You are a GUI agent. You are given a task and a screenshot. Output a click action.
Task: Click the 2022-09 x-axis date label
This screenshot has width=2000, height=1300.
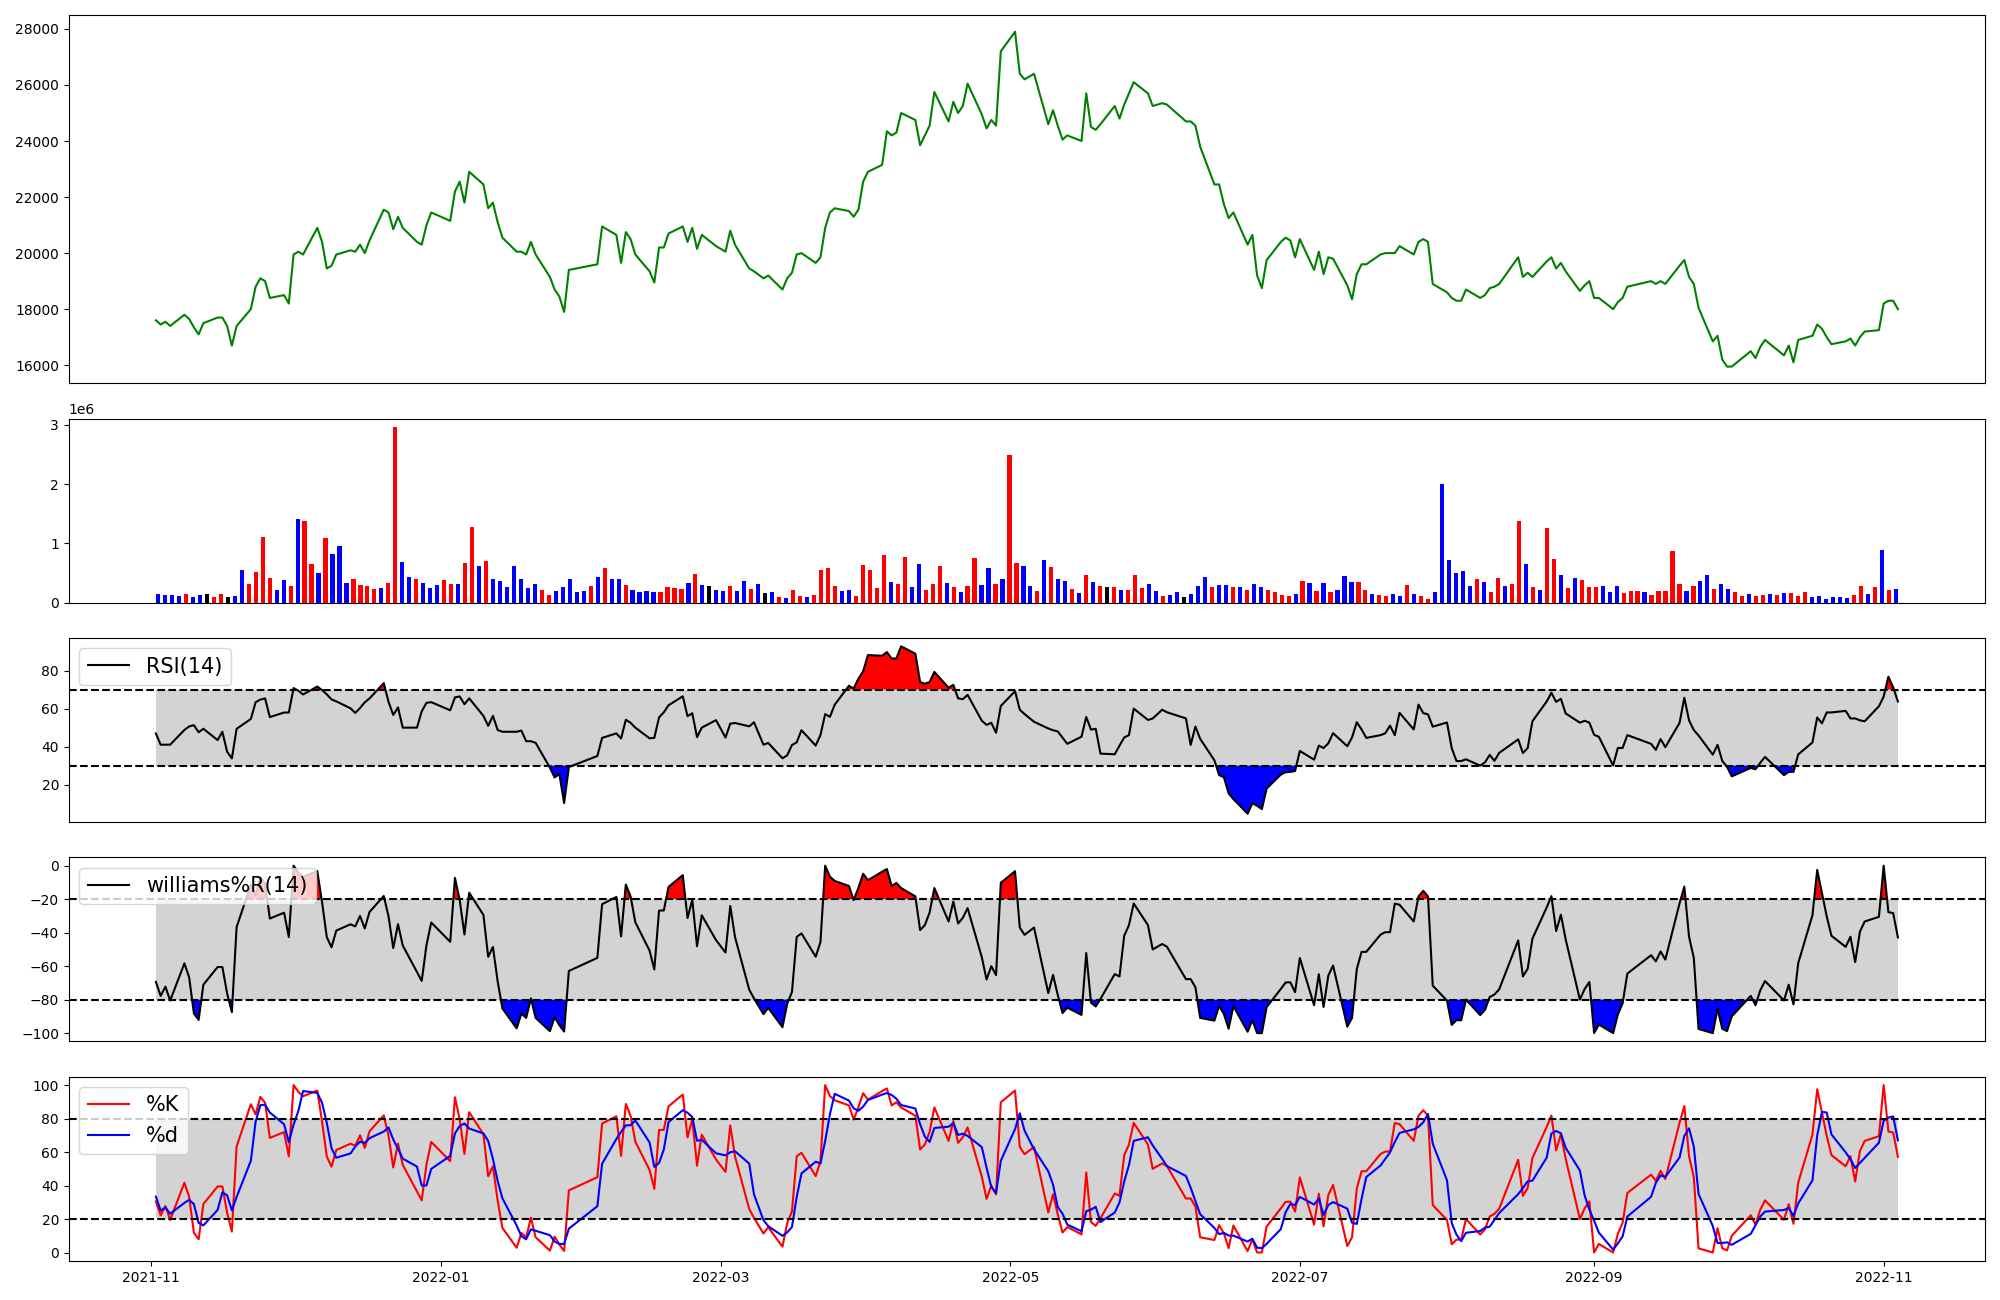click(1593, 1277)
